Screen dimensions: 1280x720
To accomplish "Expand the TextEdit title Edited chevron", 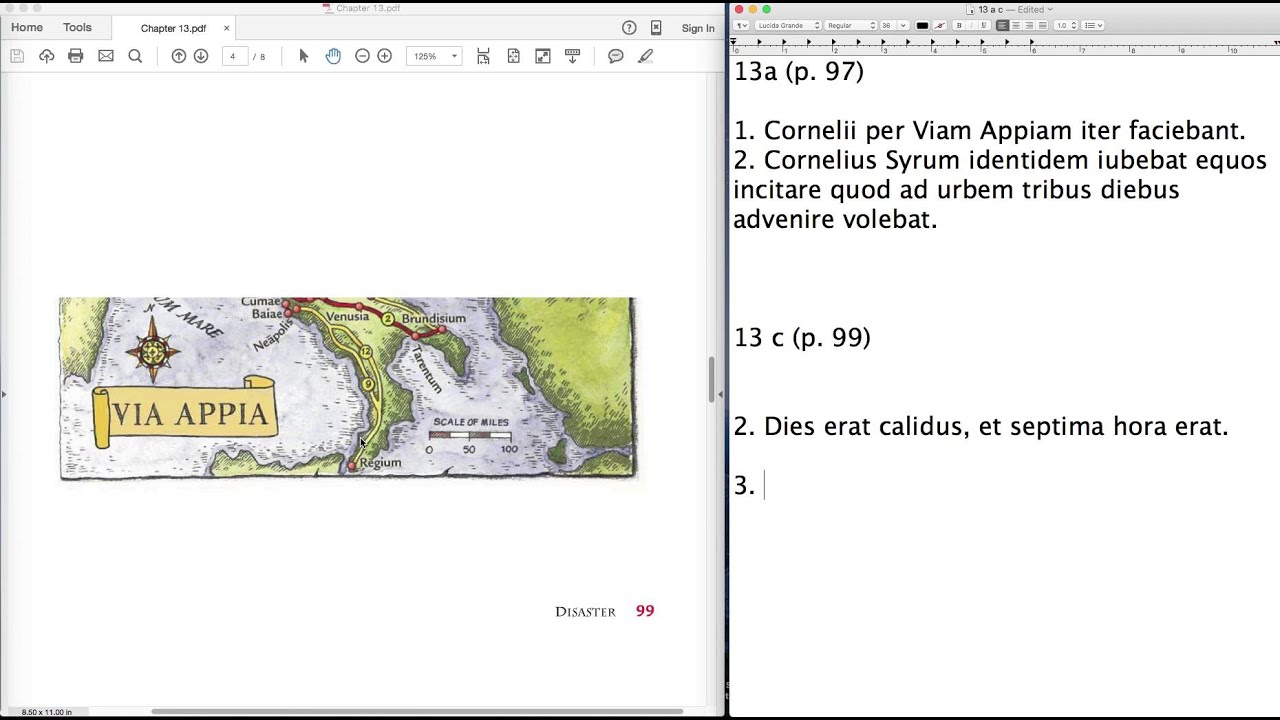I will click(x=1049, y=9).
